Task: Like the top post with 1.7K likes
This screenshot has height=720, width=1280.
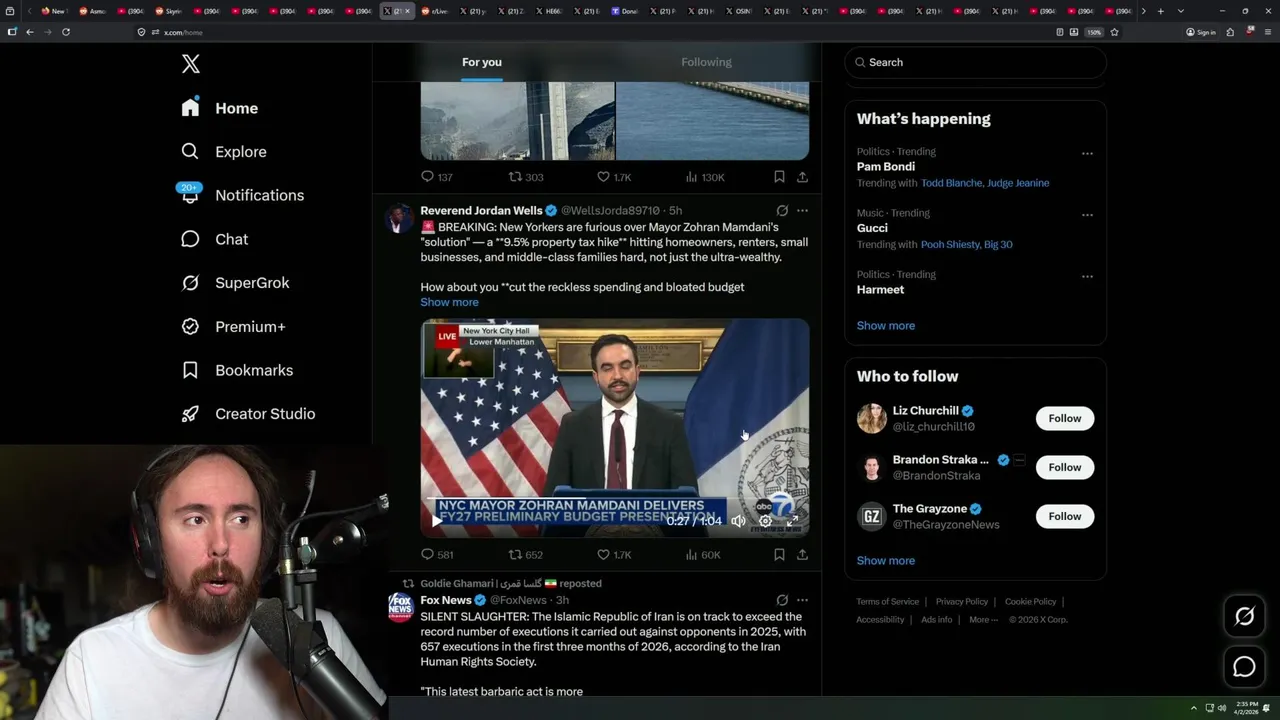Action: (x=614, y=177)
